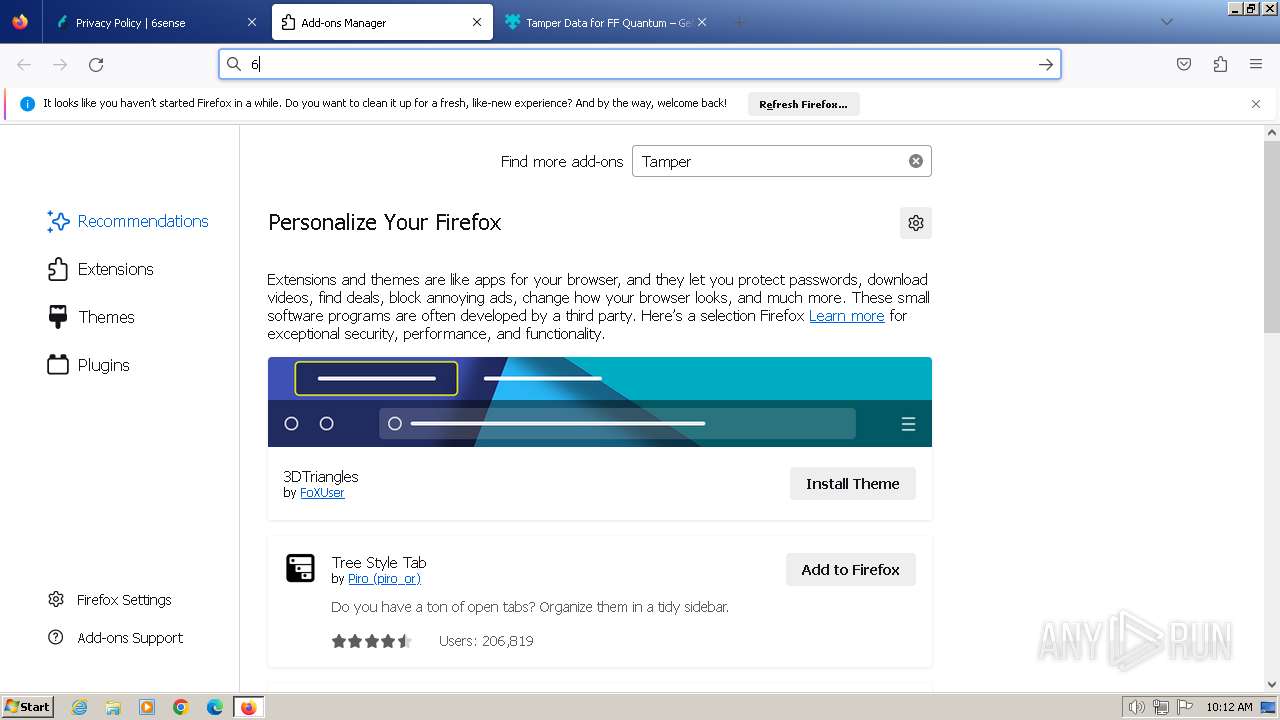Open a new tab with plus button
Viewport: 1280px width, 720px height.
(x=739, y=22)
